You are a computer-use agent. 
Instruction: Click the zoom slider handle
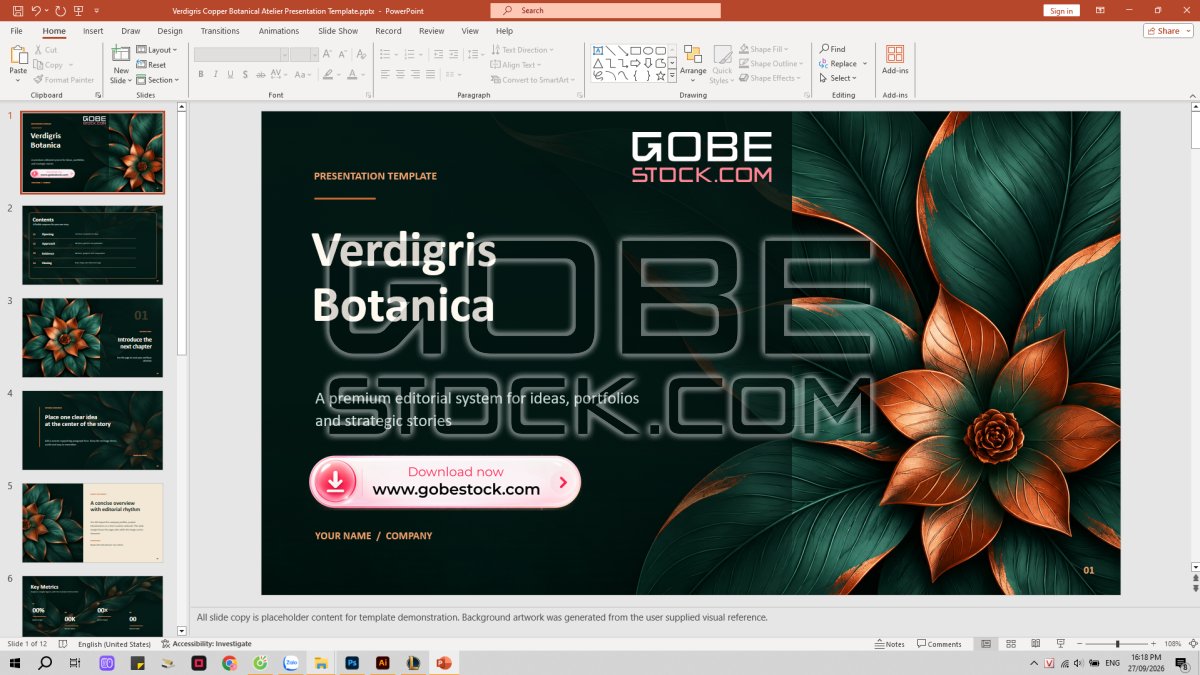tap(1118, 644)
